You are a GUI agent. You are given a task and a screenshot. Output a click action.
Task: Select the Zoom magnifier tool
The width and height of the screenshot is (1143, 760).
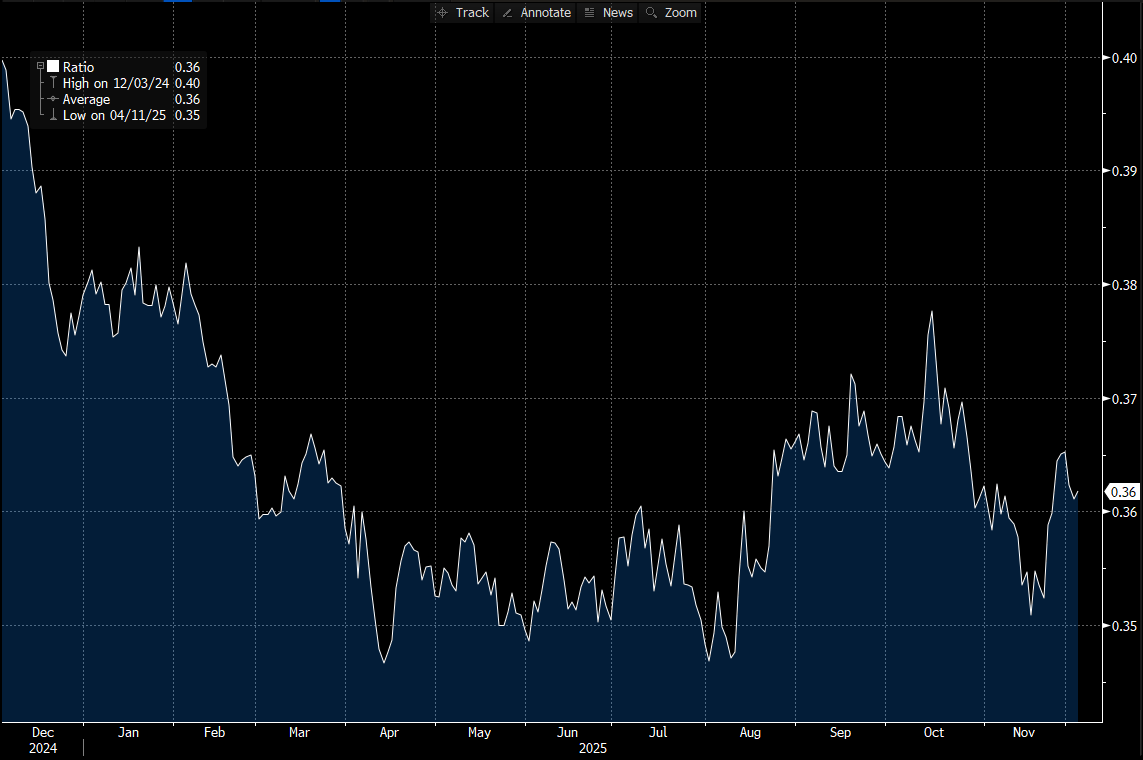pos(671,12)
